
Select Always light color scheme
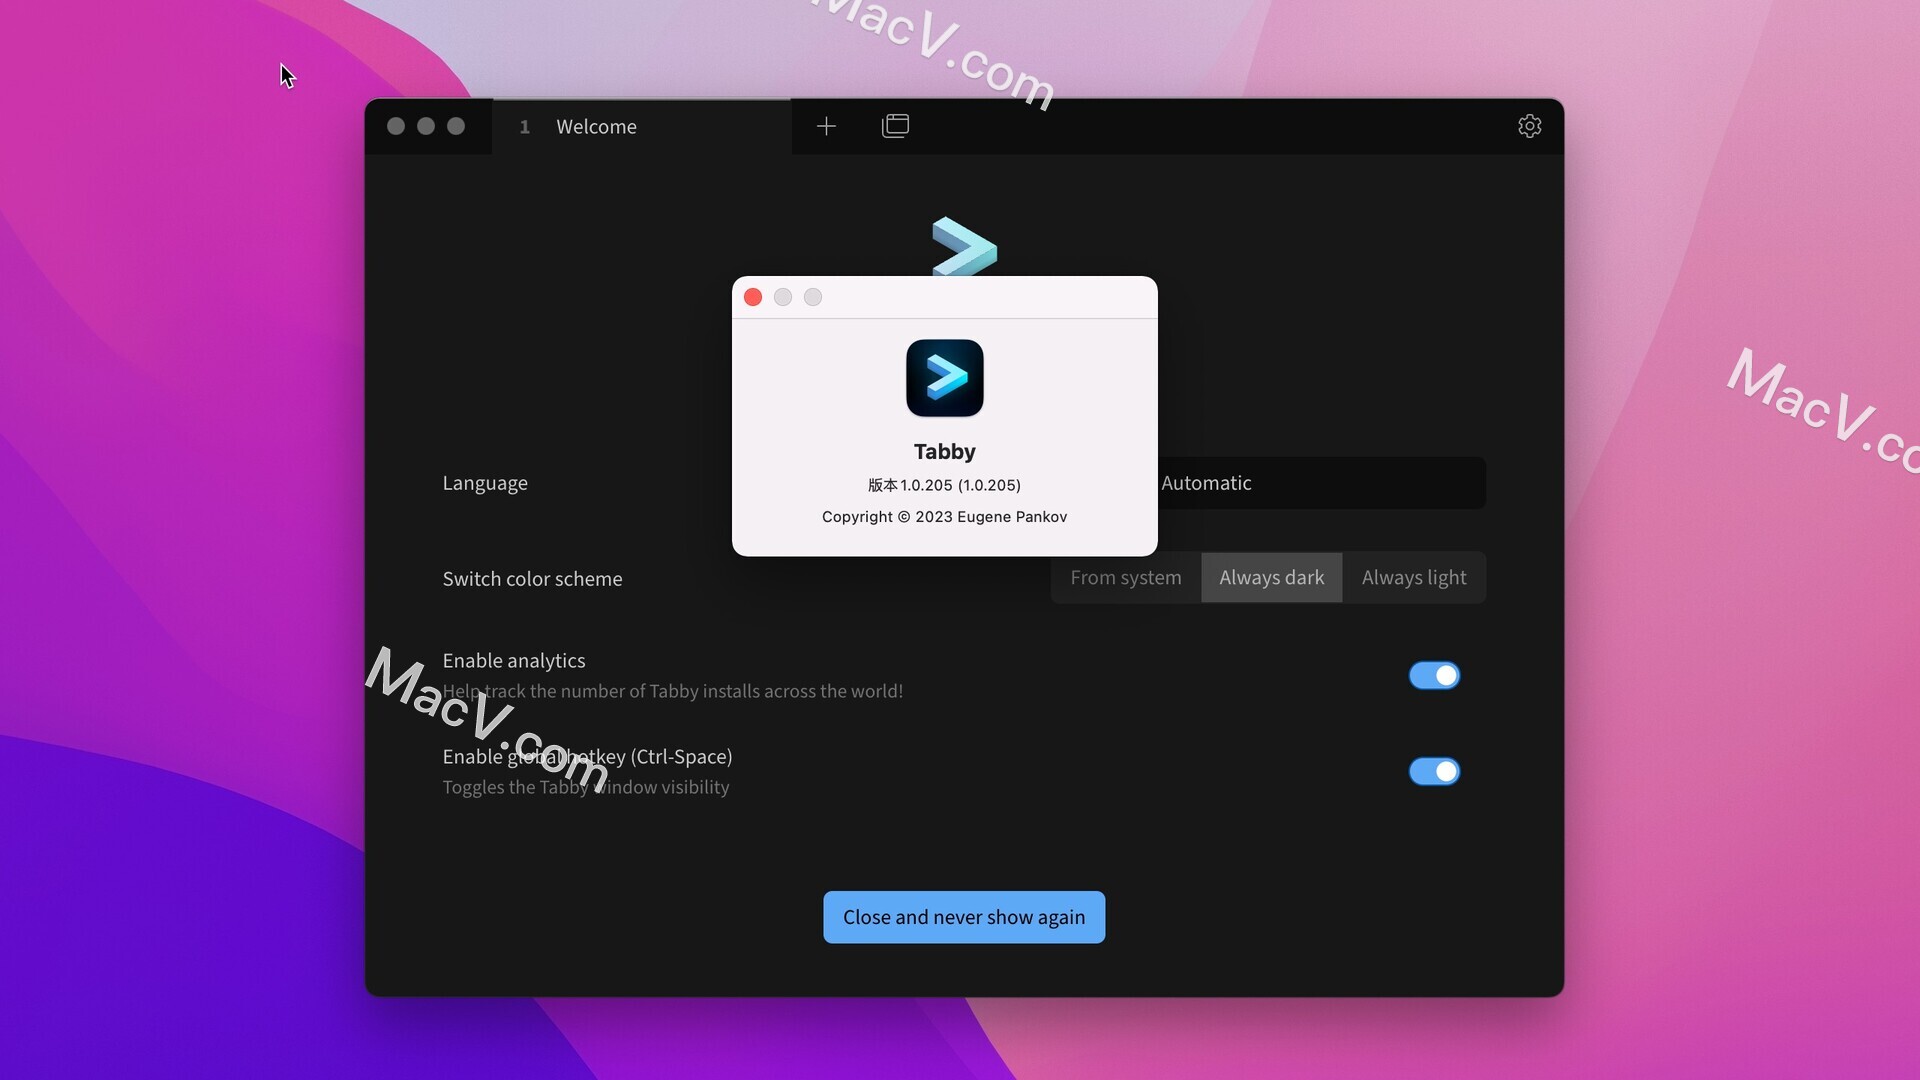tap(1414, 578)
